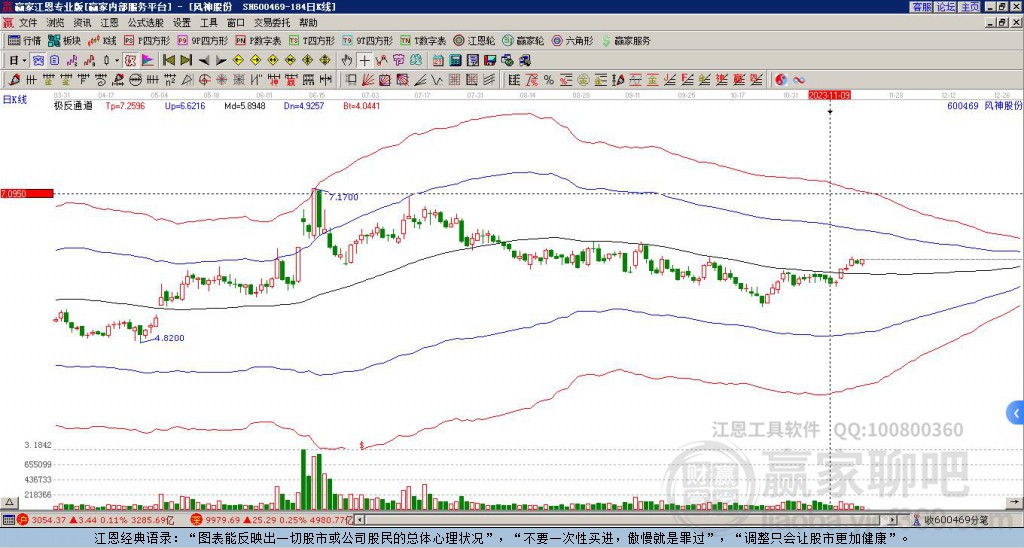Open the T数字表 tool
The width and height of the screenshot is (1024, 548).
click(x=423, y=40)
